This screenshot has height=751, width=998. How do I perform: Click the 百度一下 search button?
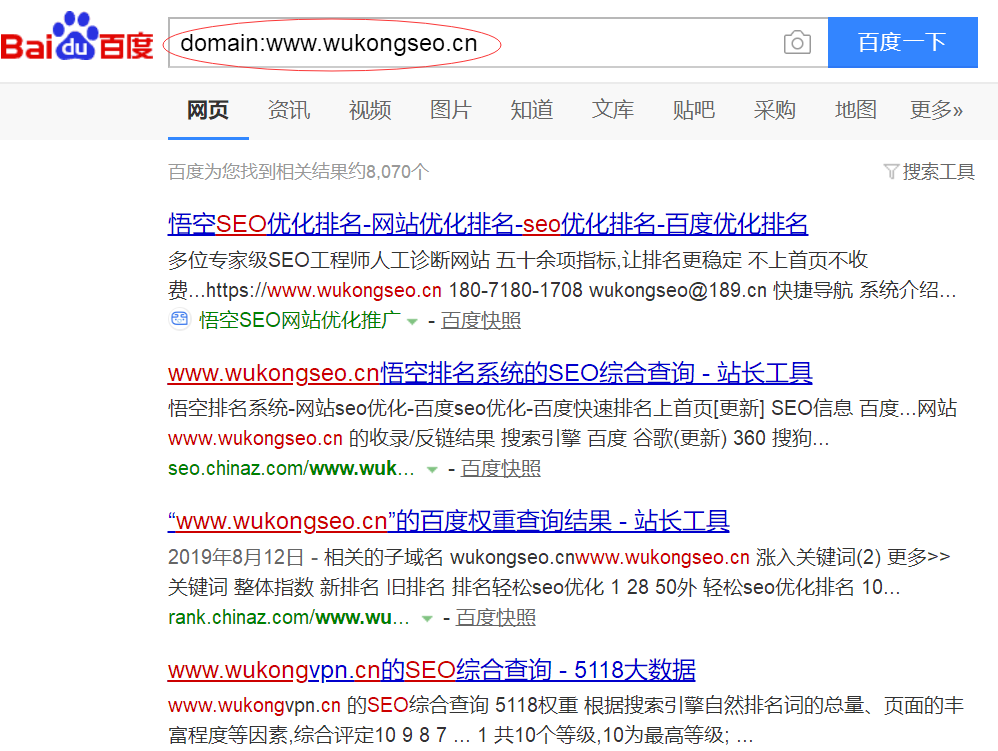tap(903, 43)
